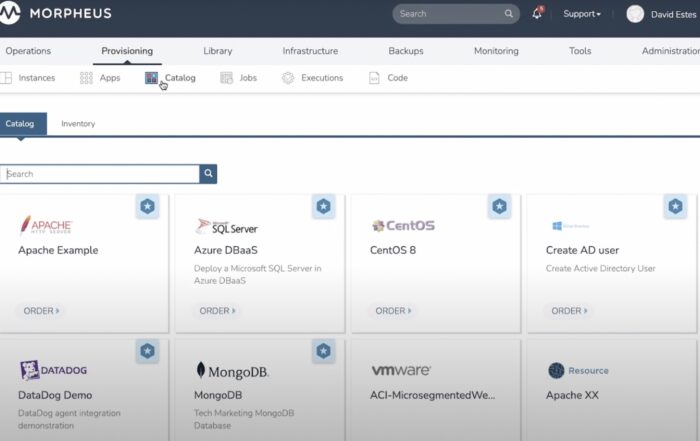The width and height of the screenshot is (700, 441).
Task: Click the Apache logo on Apache Example
Action: 46,225
